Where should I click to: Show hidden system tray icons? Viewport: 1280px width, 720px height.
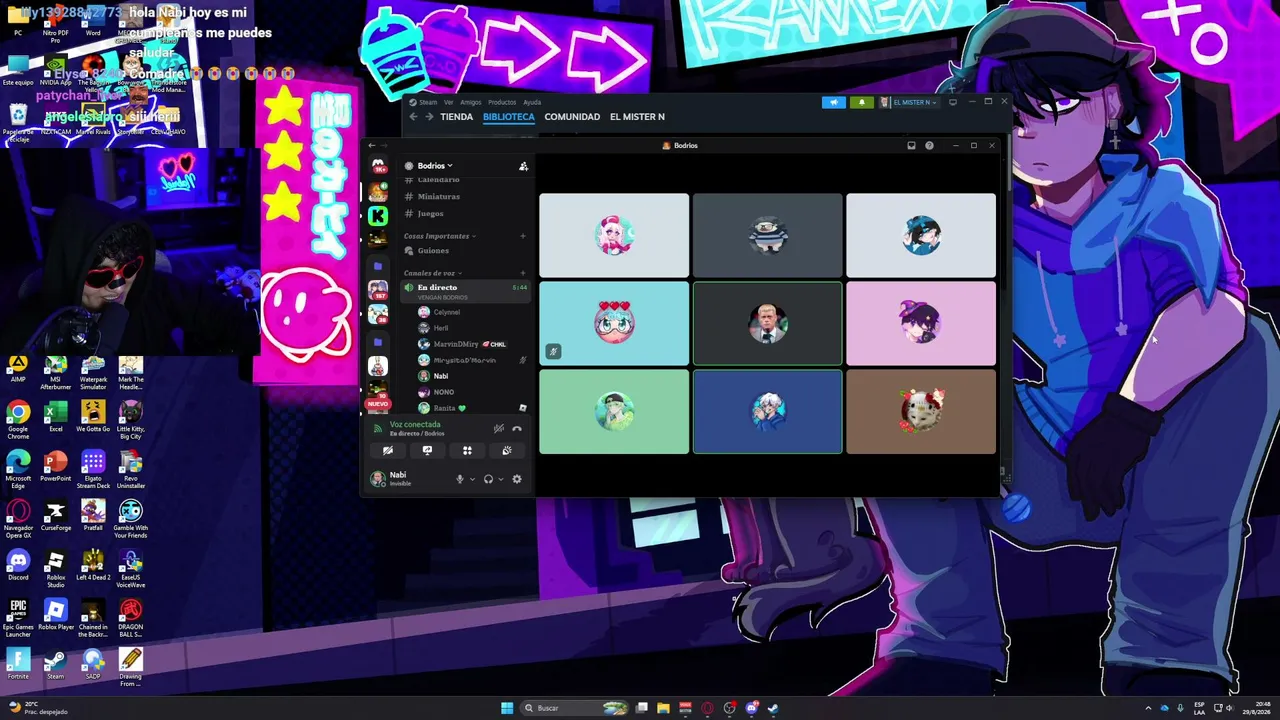pos(1148,708)
